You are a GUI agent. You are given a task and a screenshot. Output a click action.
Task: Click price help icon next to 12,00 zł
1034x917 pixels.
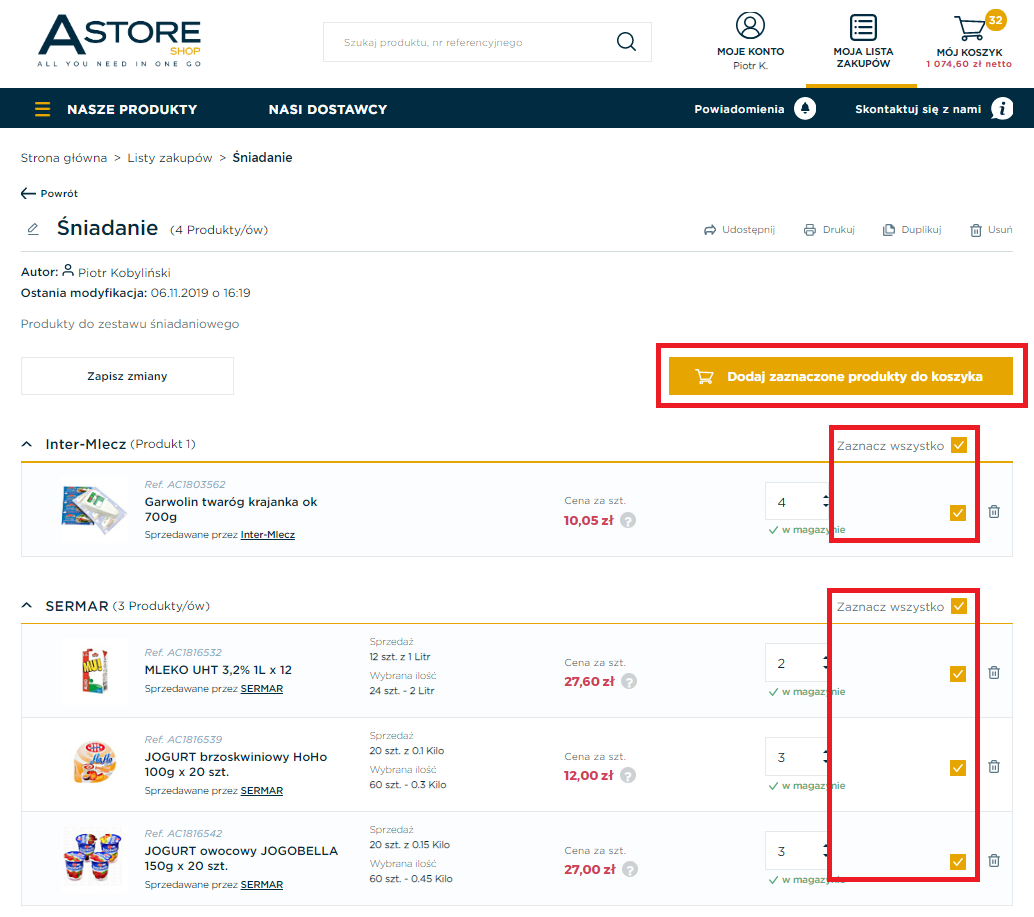coord(628,775)
